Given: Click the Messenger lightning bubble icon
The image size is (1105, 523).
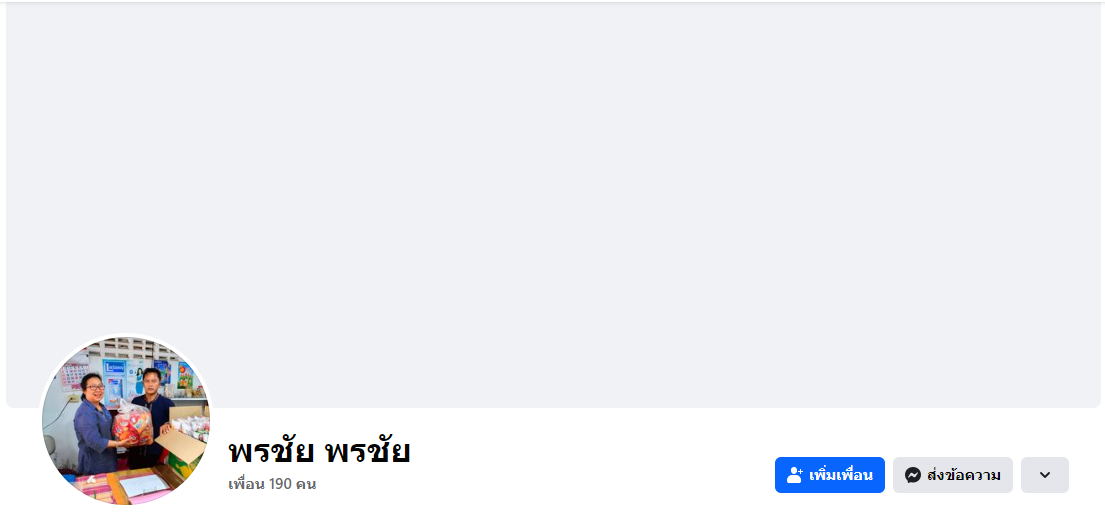Looking at the screenshot, I should click(x=912, y=475).
